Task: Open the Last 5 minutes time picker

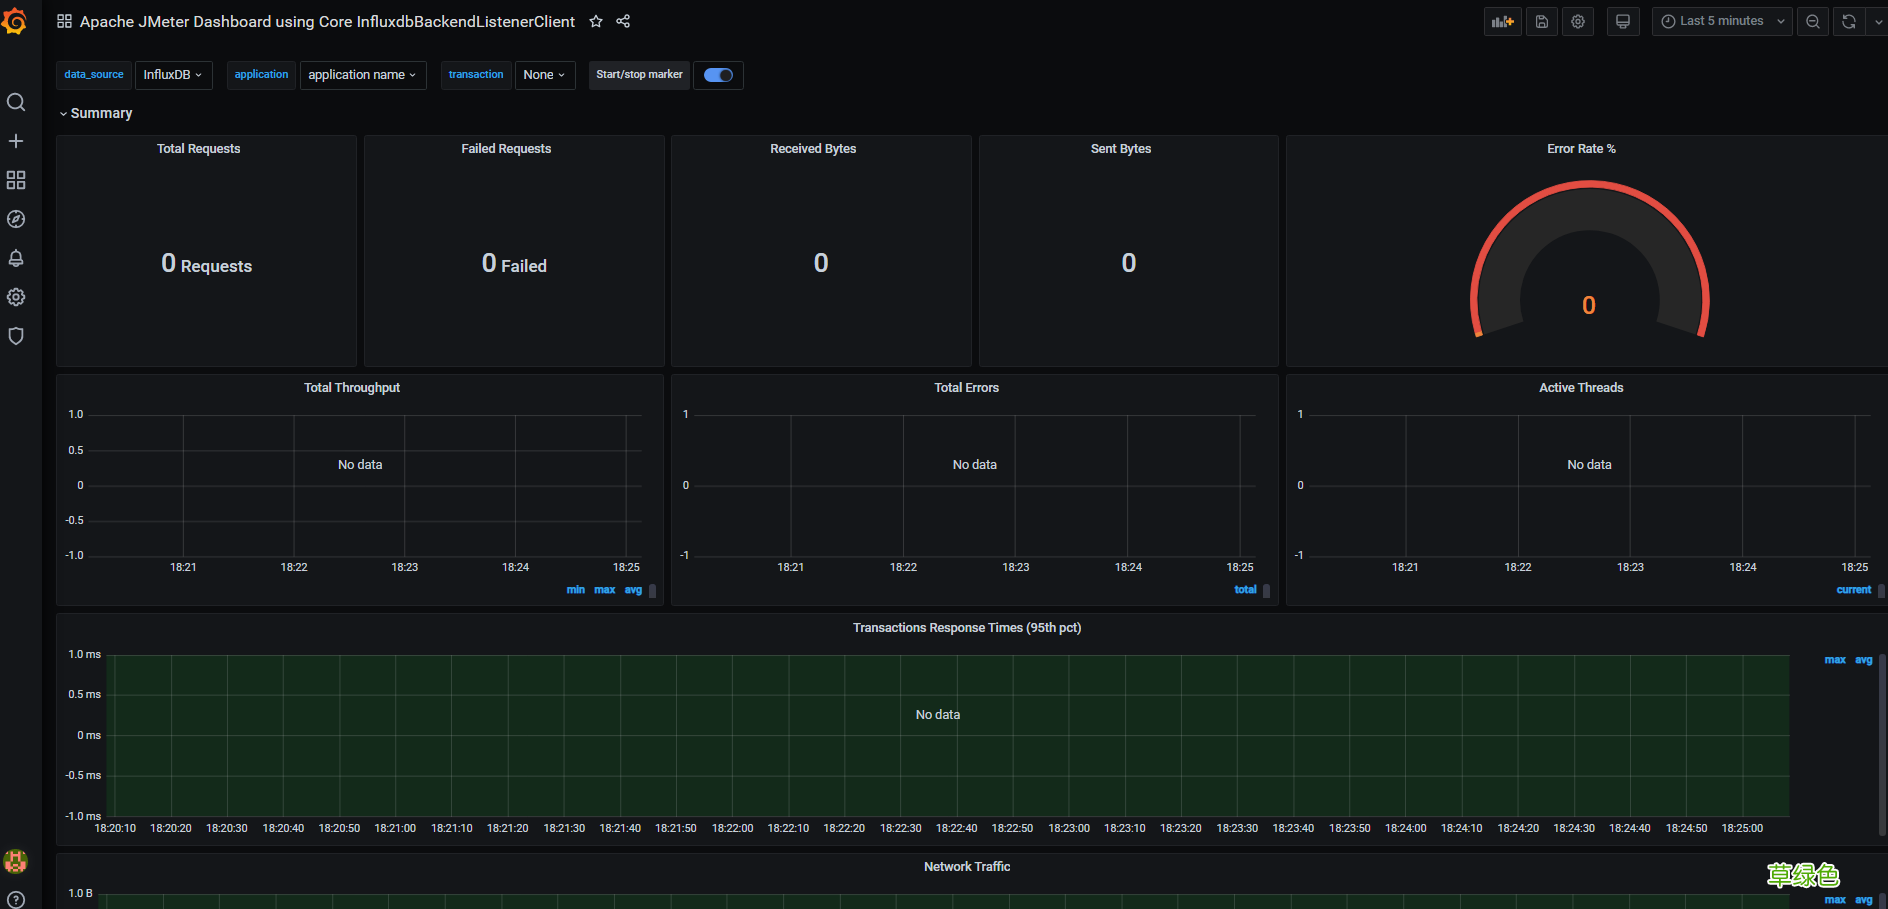Action: pos(1721,21)
